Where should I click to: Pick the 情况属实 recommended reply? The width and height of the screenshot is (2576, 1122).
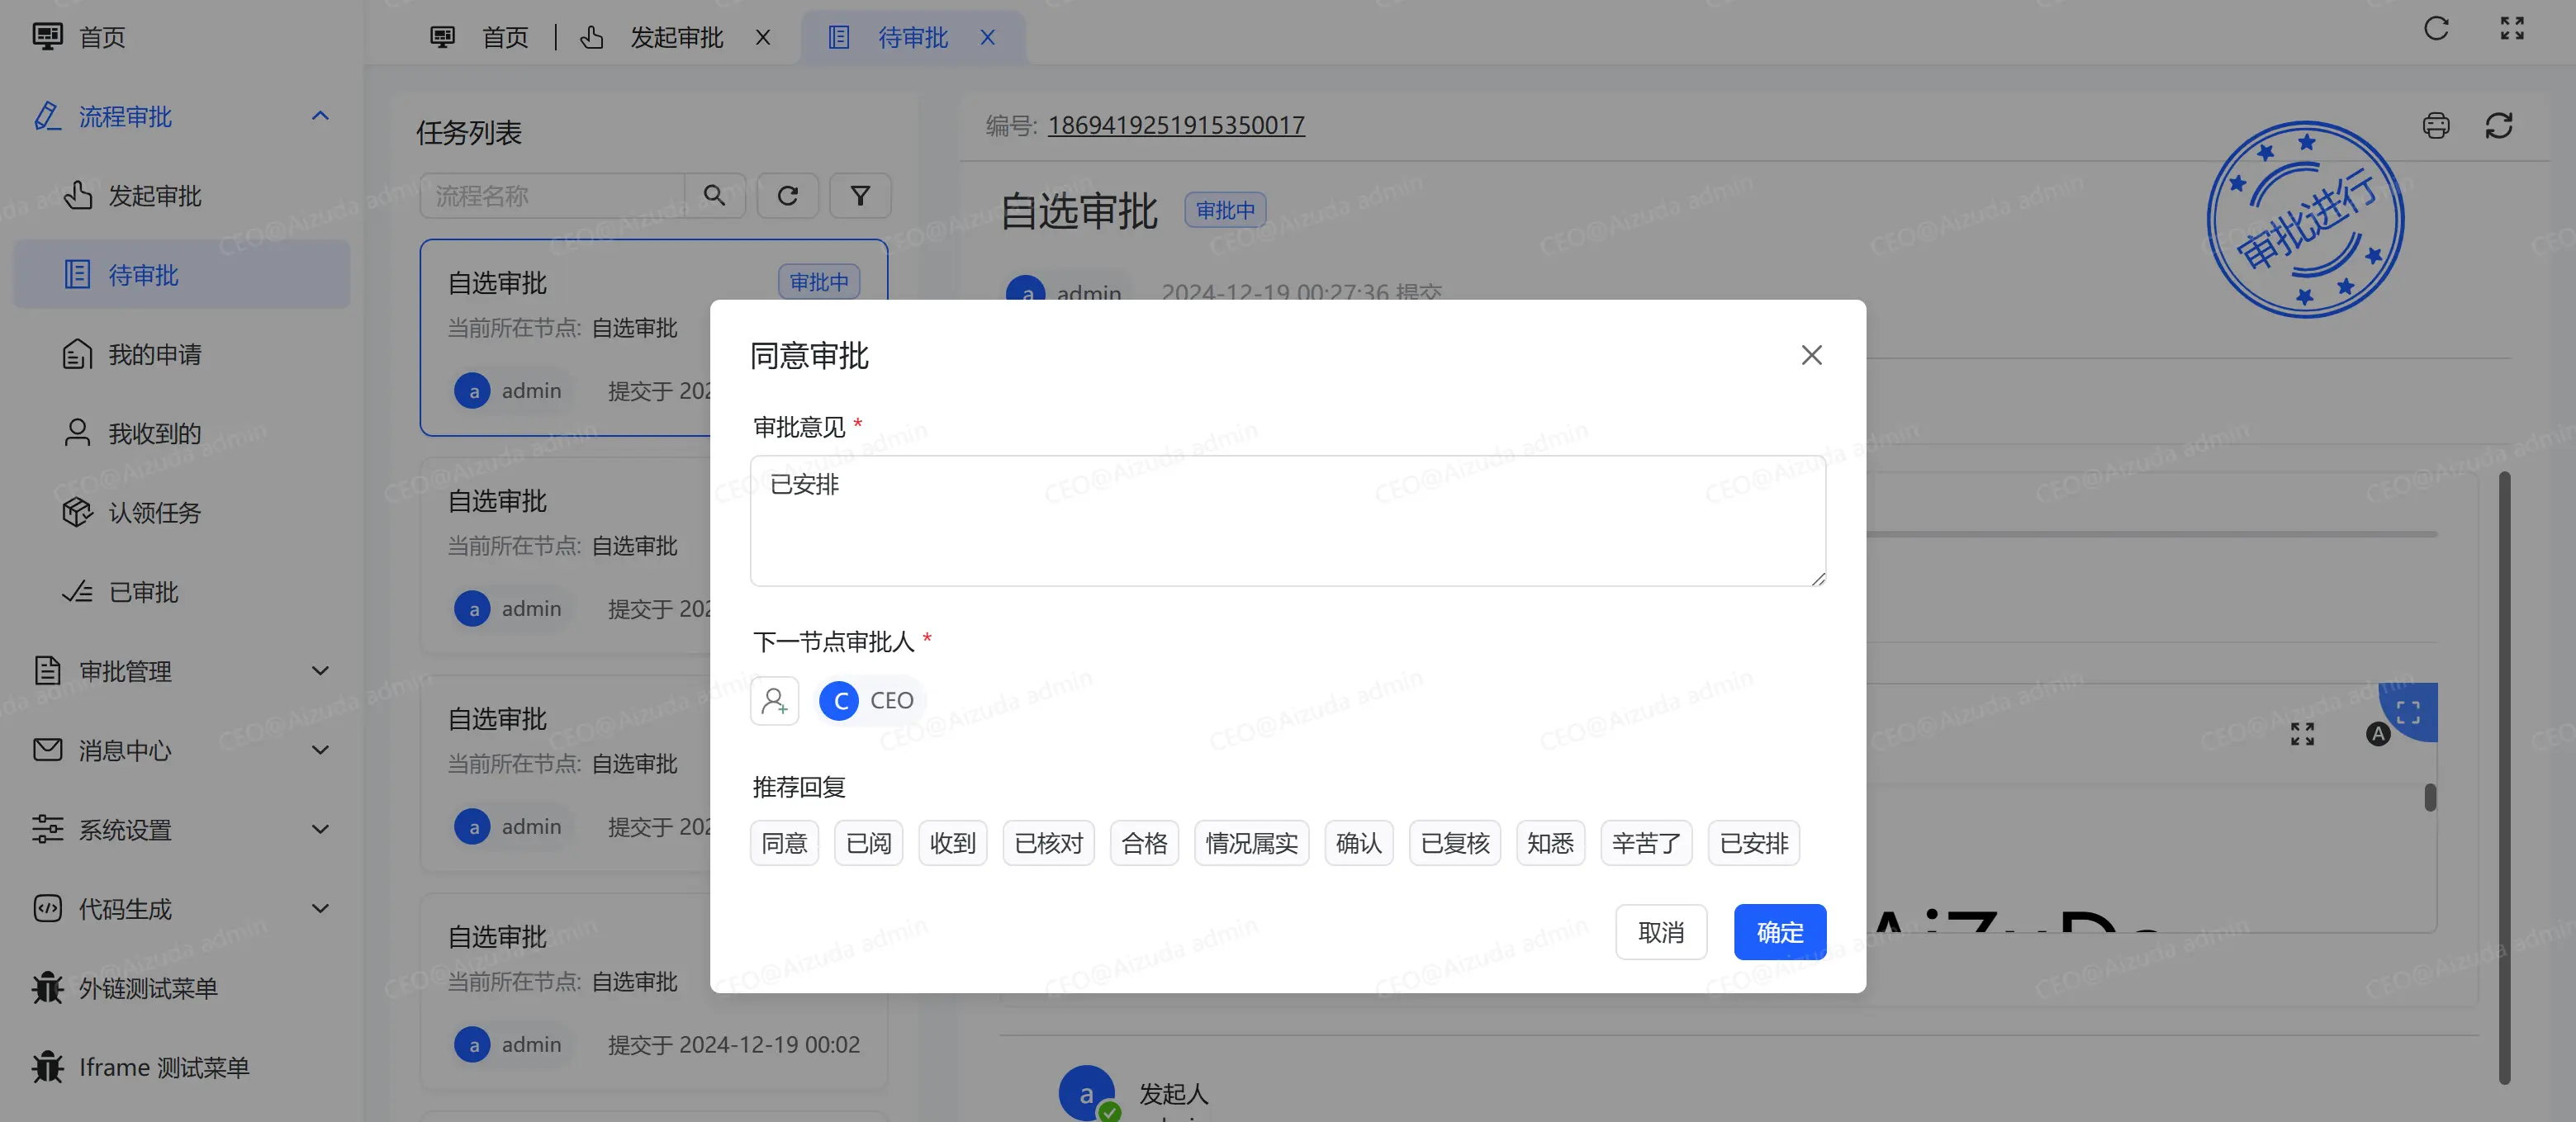point(1252,843)
